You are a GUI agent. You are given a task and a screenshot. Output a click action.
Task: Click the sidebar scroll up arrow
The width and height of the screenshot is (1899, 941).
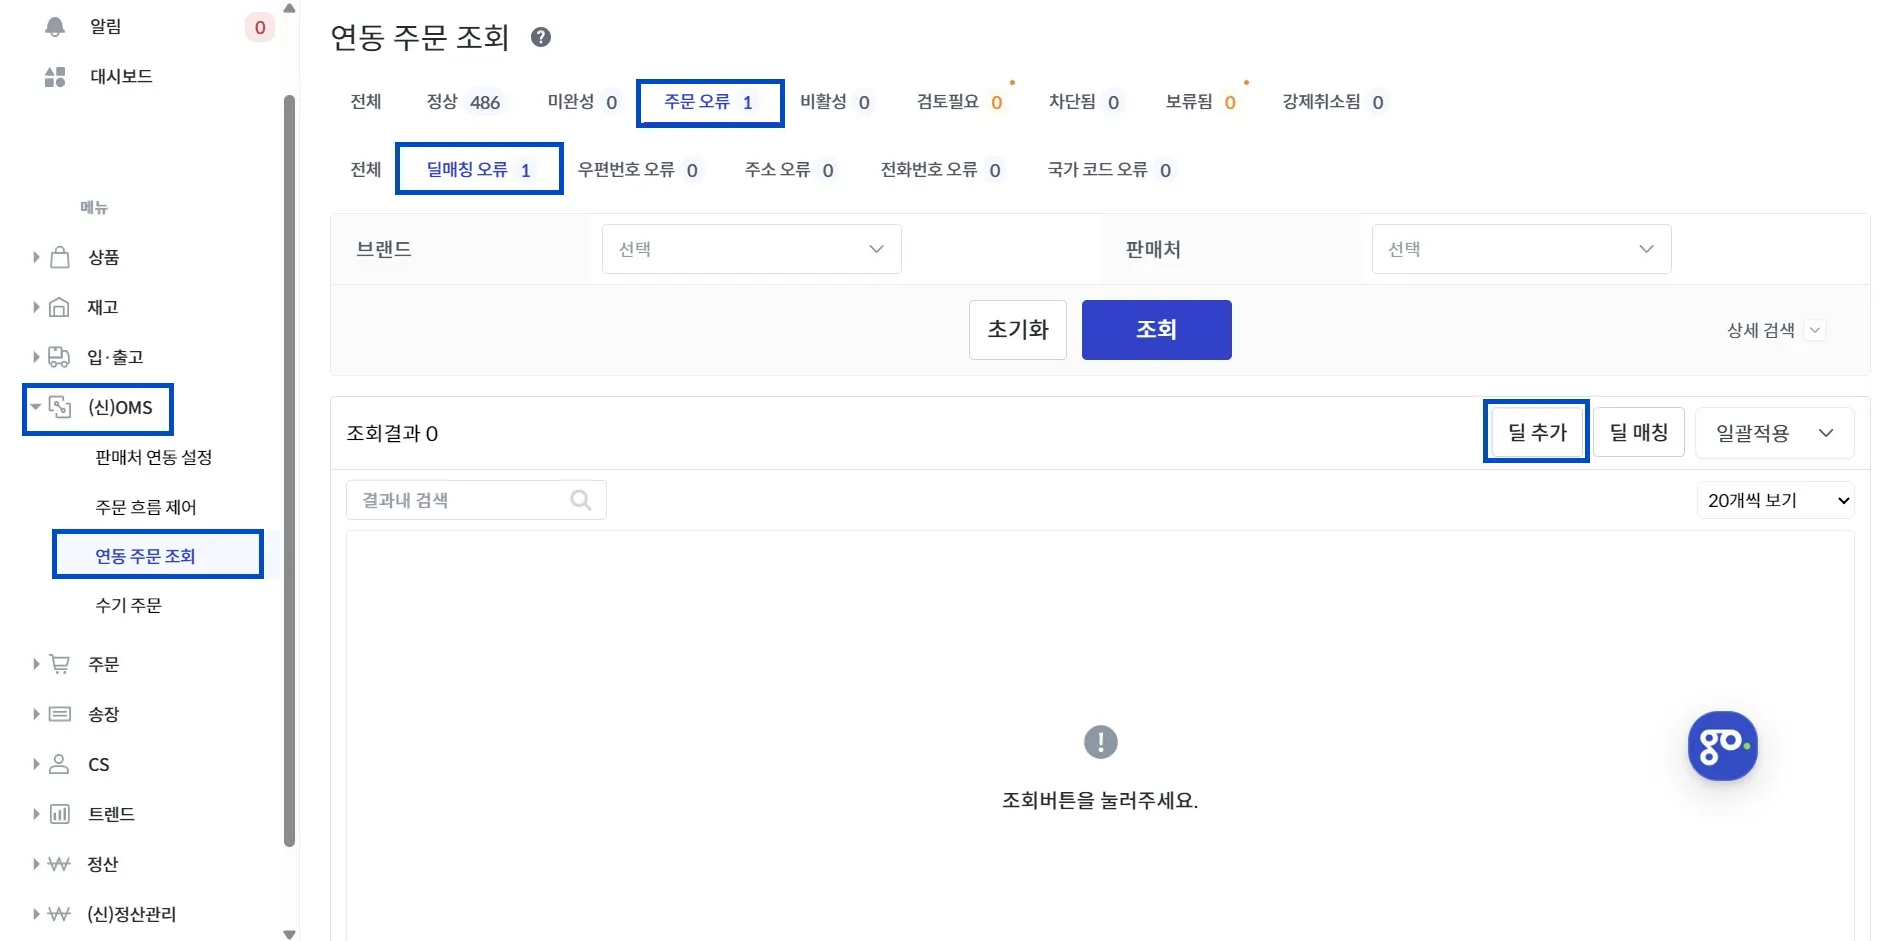[x=290, y=8]
